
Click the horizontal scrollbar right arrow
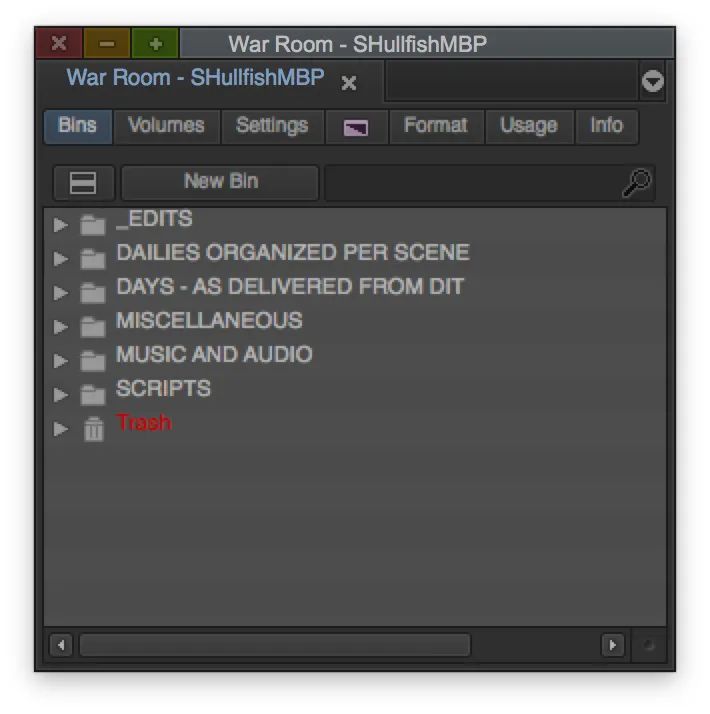pos(613,645)
